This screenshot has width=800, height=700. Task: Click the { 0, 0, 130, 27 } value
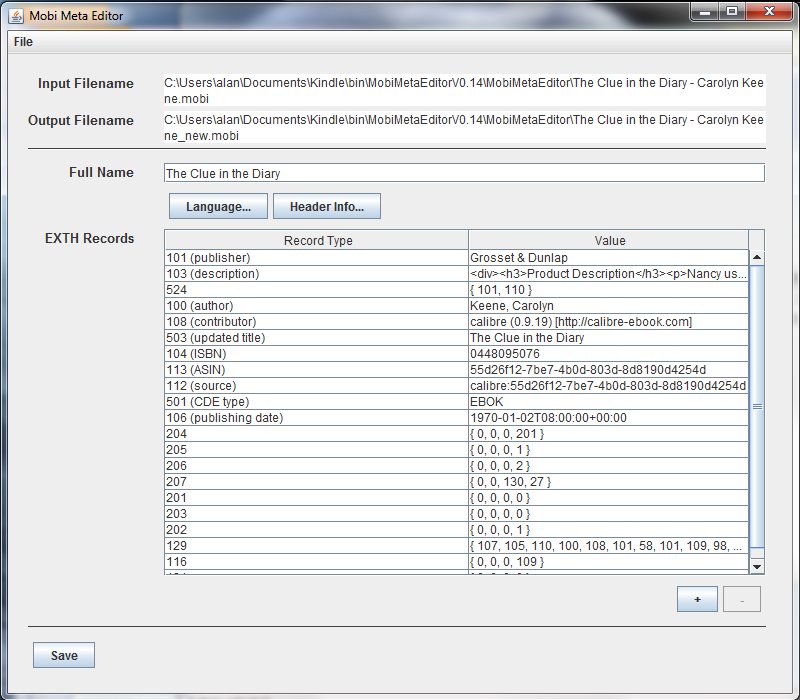(x=609, y=482)
